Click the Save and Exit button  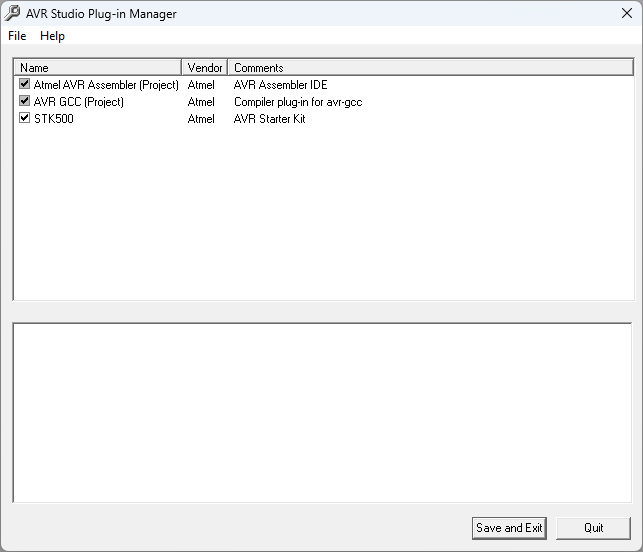(509, 528)
